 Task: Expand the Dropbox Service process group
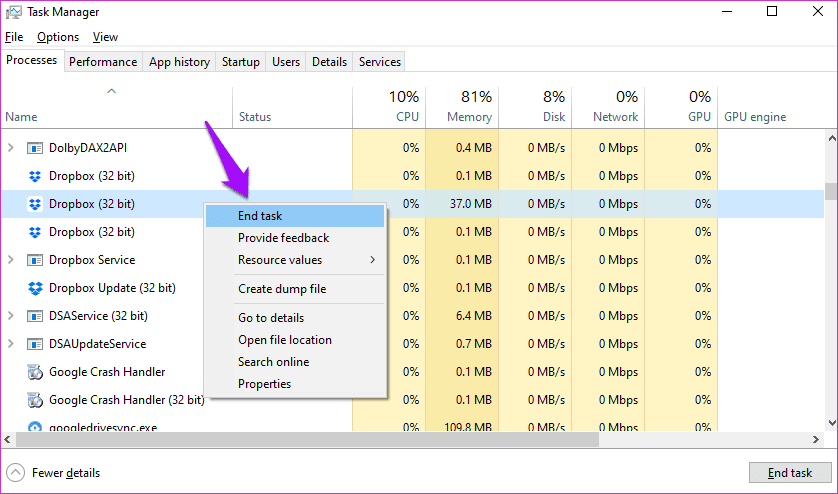[x=11, y=259]
